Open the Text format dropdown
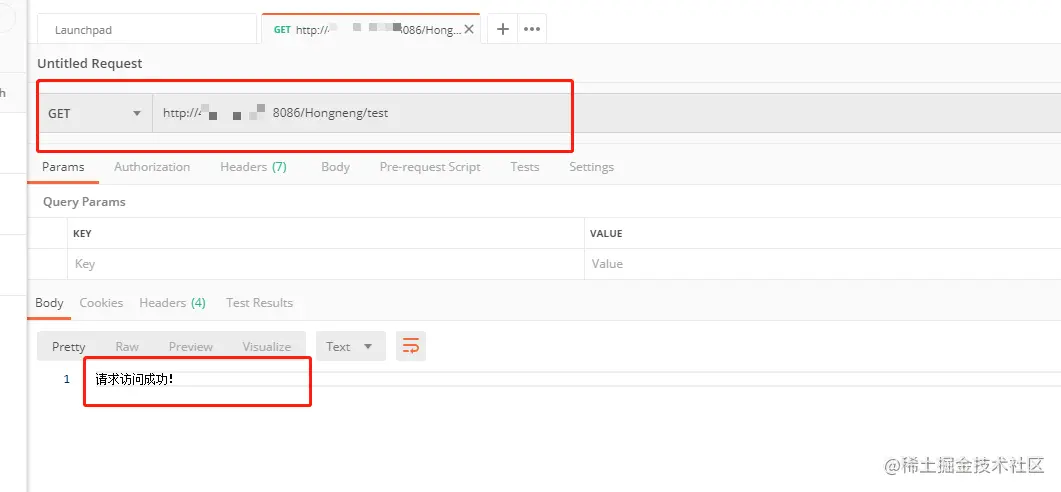The height and width of the screenshot is (492, 1061). click(x=351, y=346)
